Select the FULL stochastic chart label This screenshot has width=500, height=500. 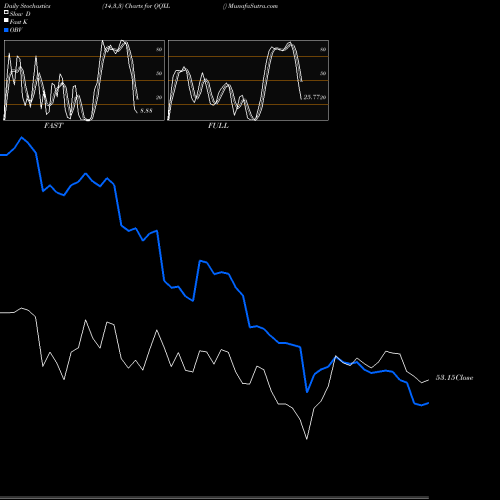(218, 125)
